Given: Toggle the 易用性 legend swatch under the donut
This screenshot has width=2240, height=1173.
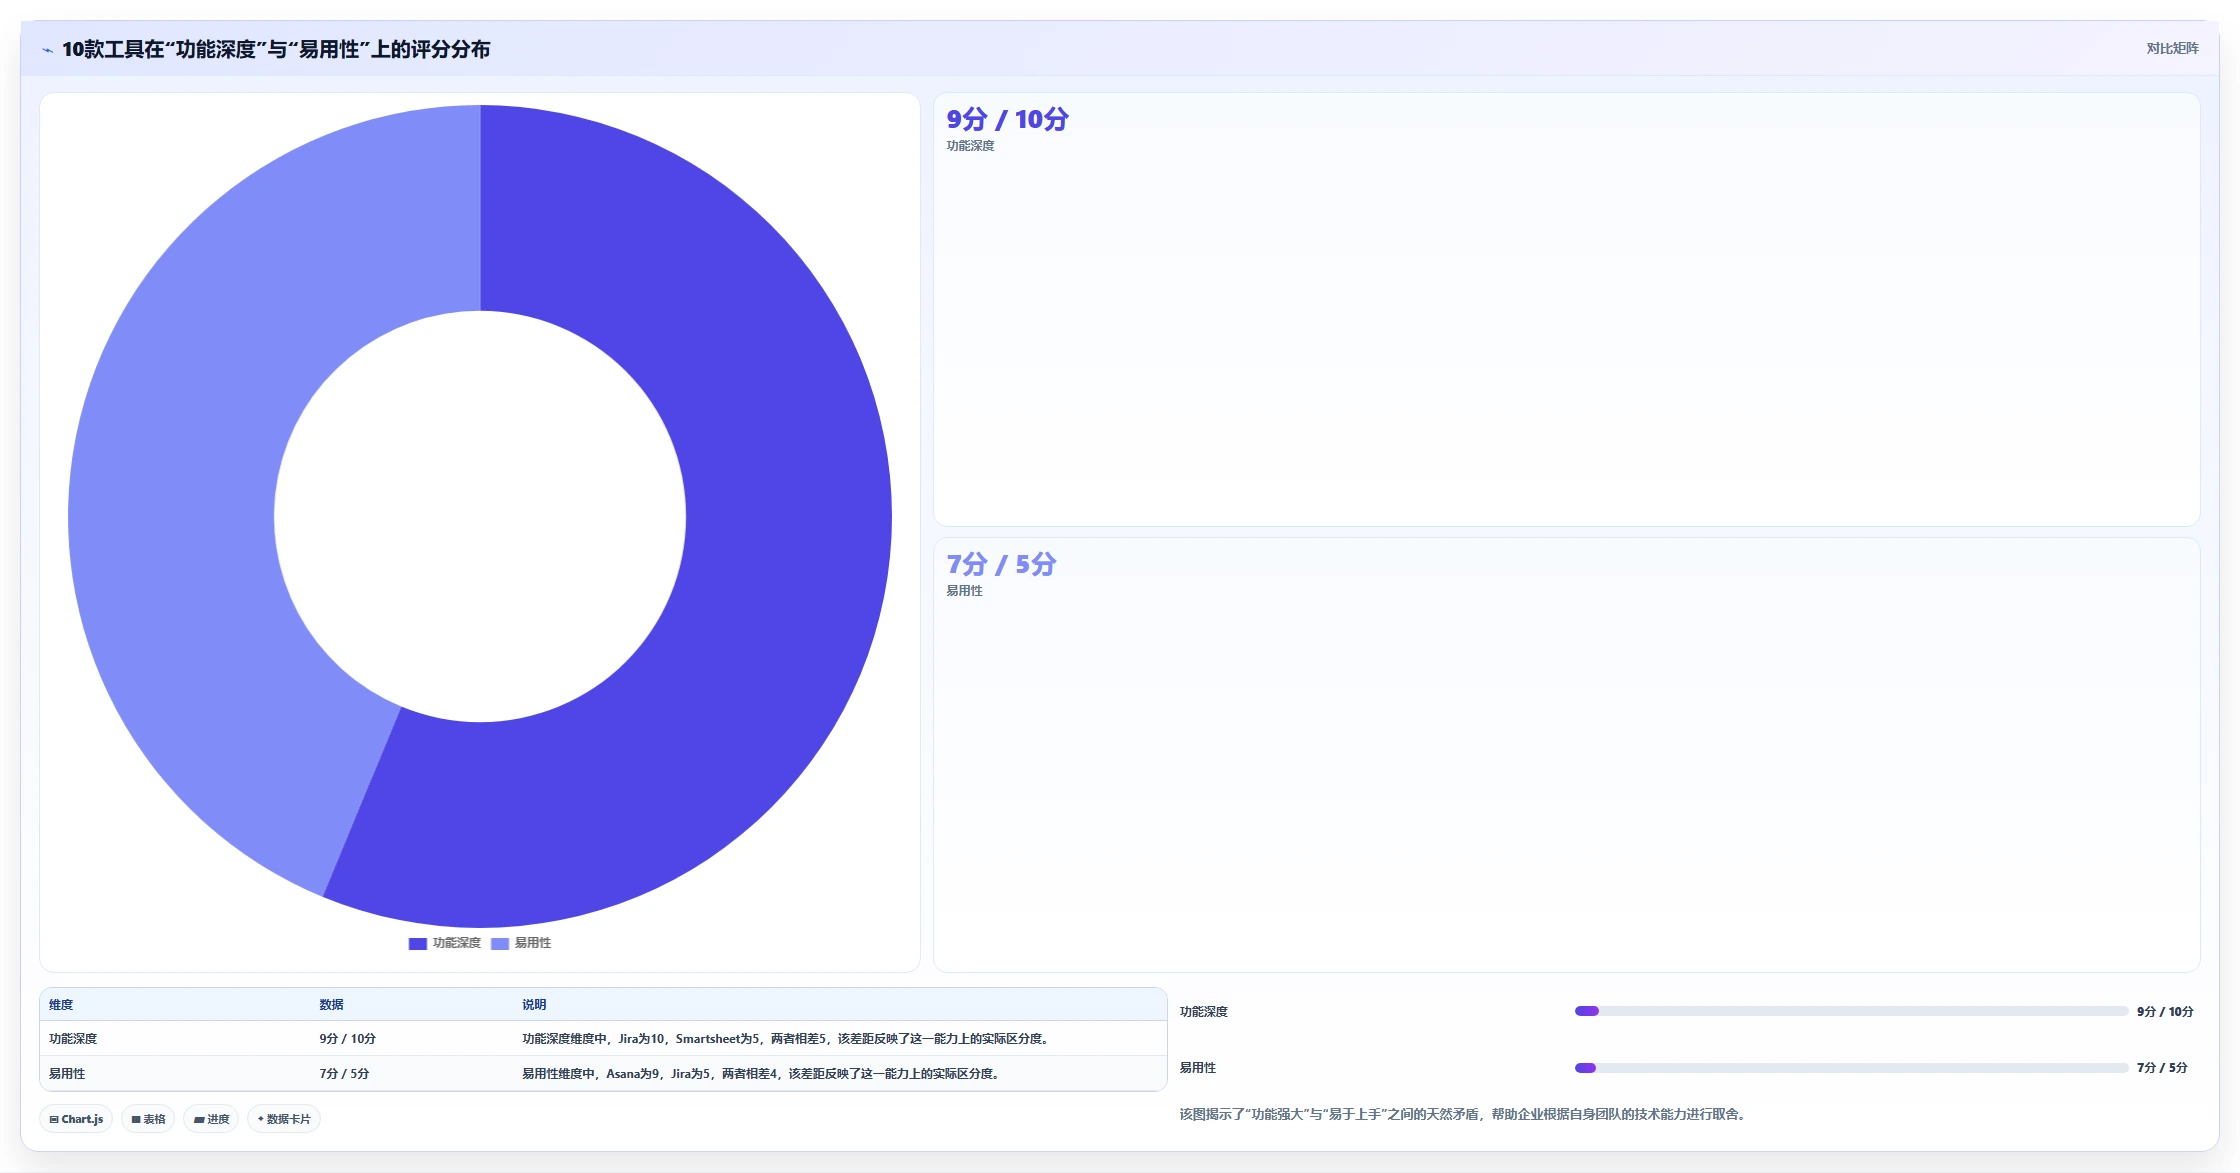Looking at the screenshot, I should click(500, 943).
